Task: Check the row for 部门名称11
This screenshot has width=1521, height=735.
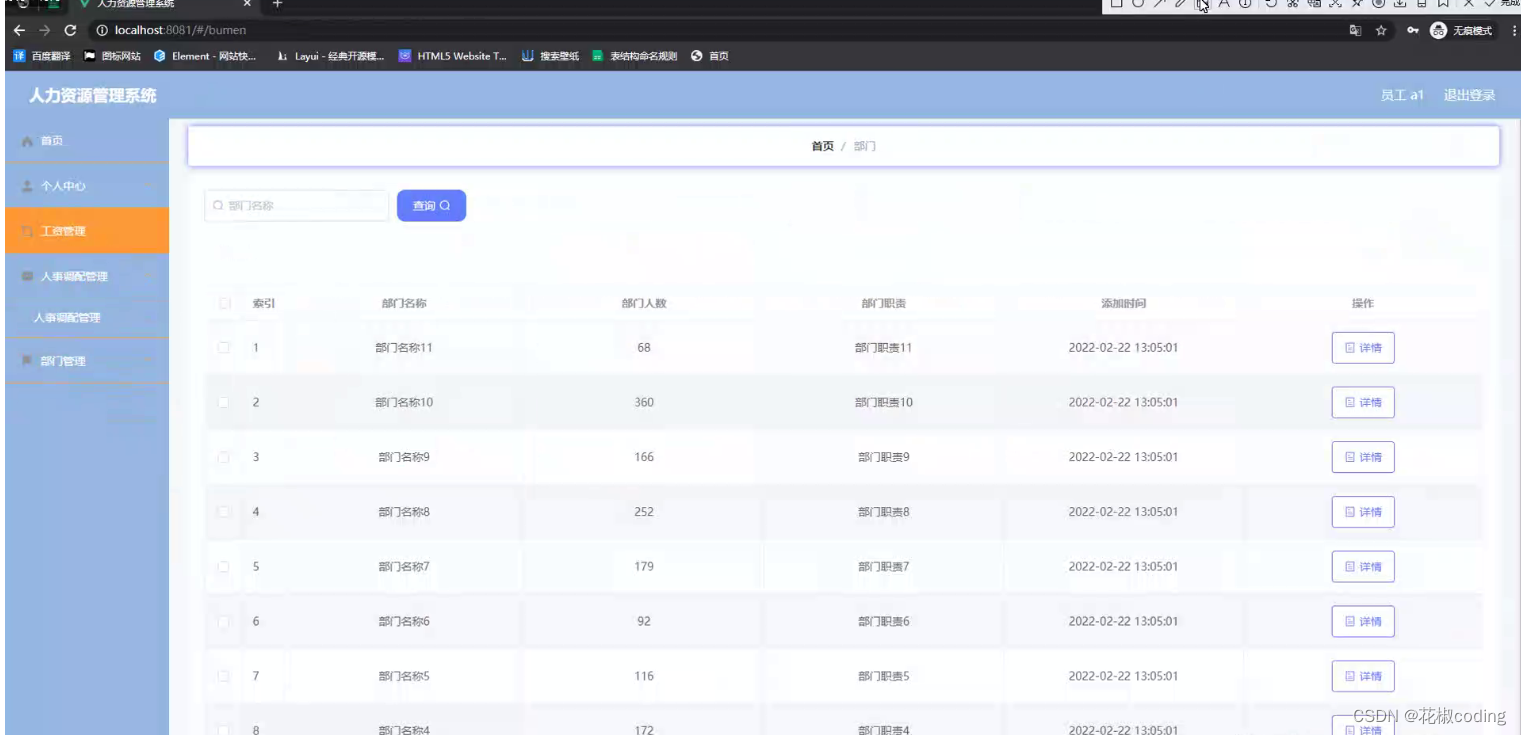Action: point(224,348)
